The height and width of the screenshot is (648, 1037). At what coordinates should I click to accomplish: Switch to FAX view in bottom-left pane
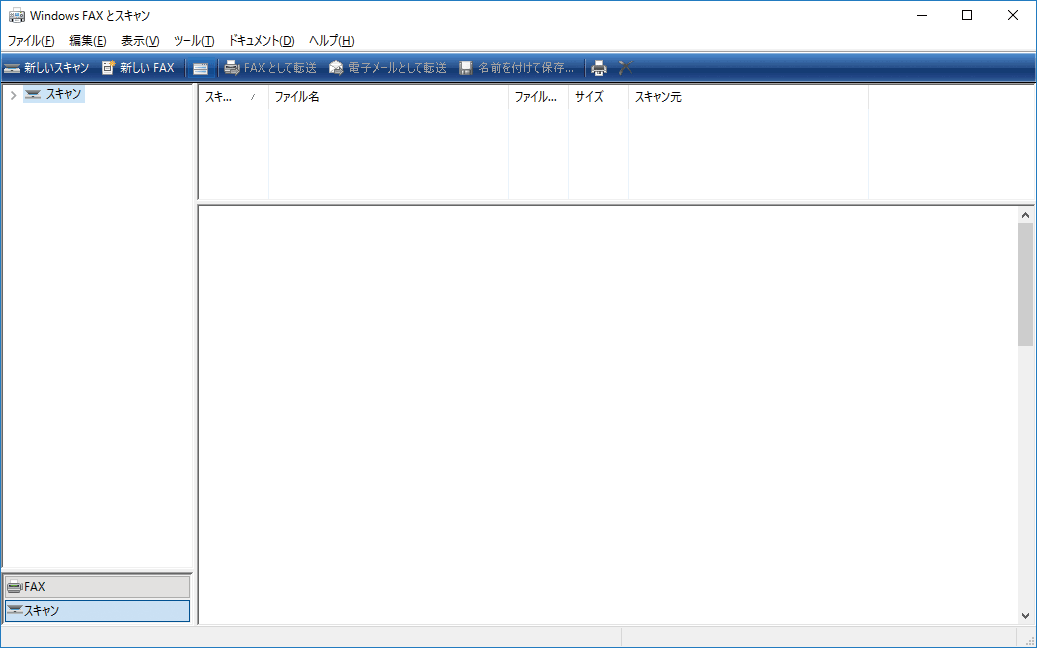click(x=97, y=587)
